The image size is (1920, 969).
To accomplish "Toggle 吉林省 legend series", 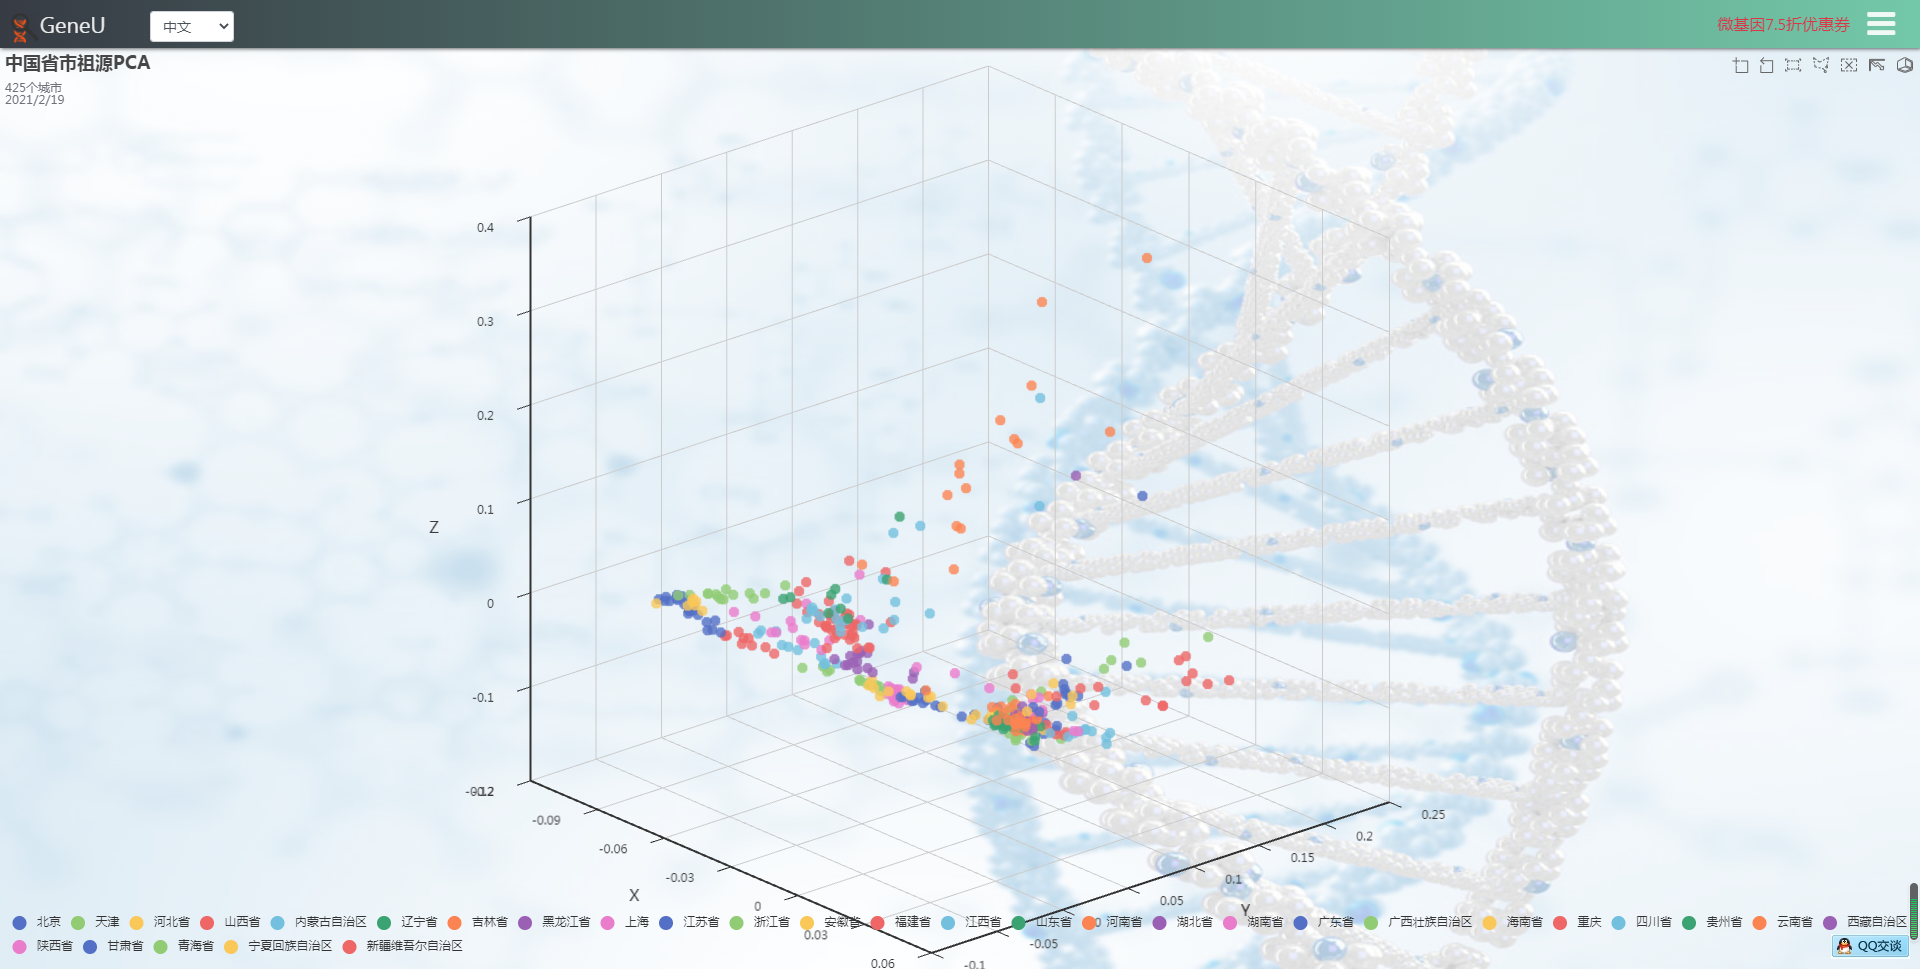I will click(478, 922).
